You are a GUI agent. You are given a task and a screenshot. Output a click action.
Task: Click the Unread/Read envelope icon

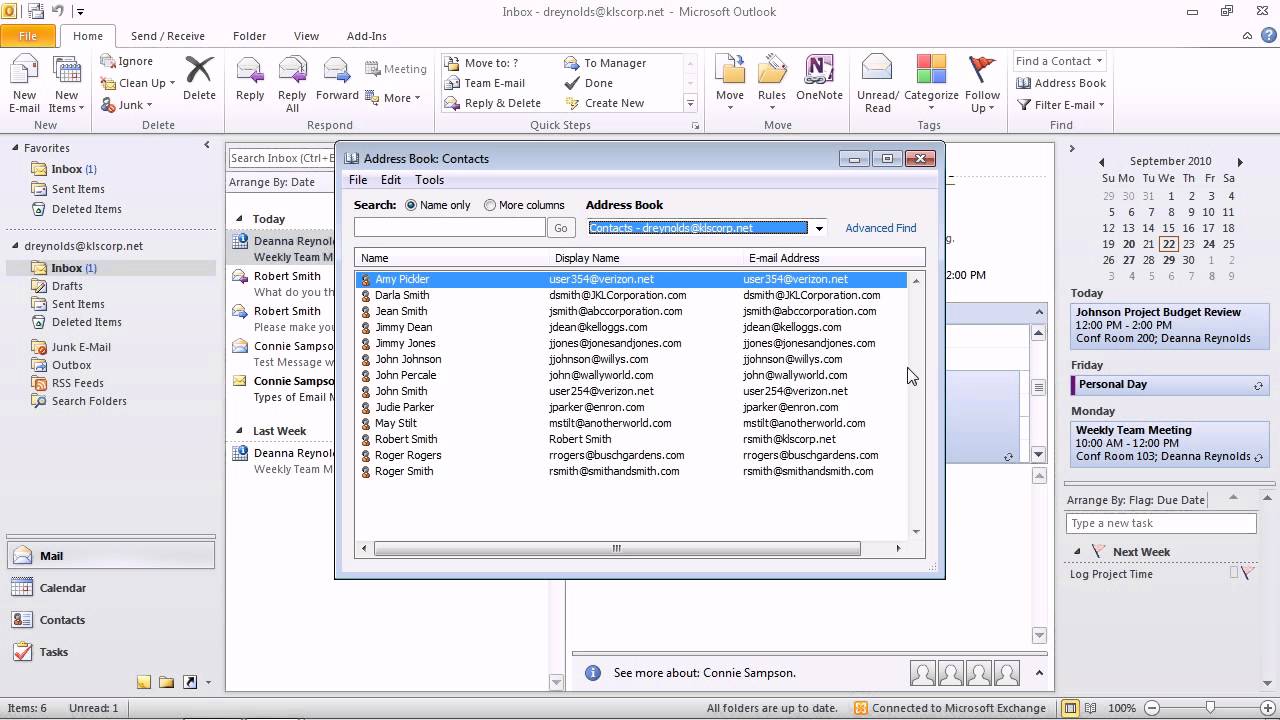coord(877,68)
